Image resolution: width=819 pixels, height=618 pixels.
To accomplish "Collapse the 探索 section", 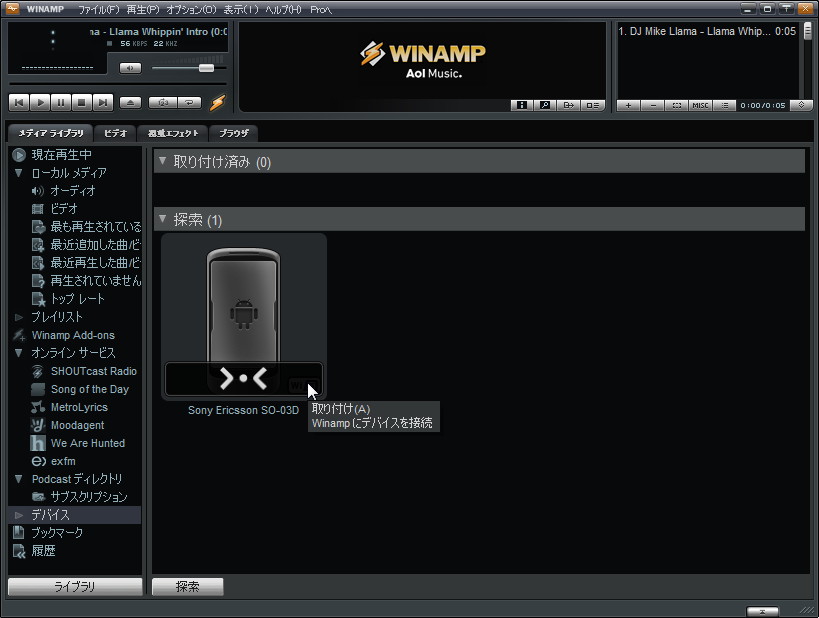I will point(163,219).
